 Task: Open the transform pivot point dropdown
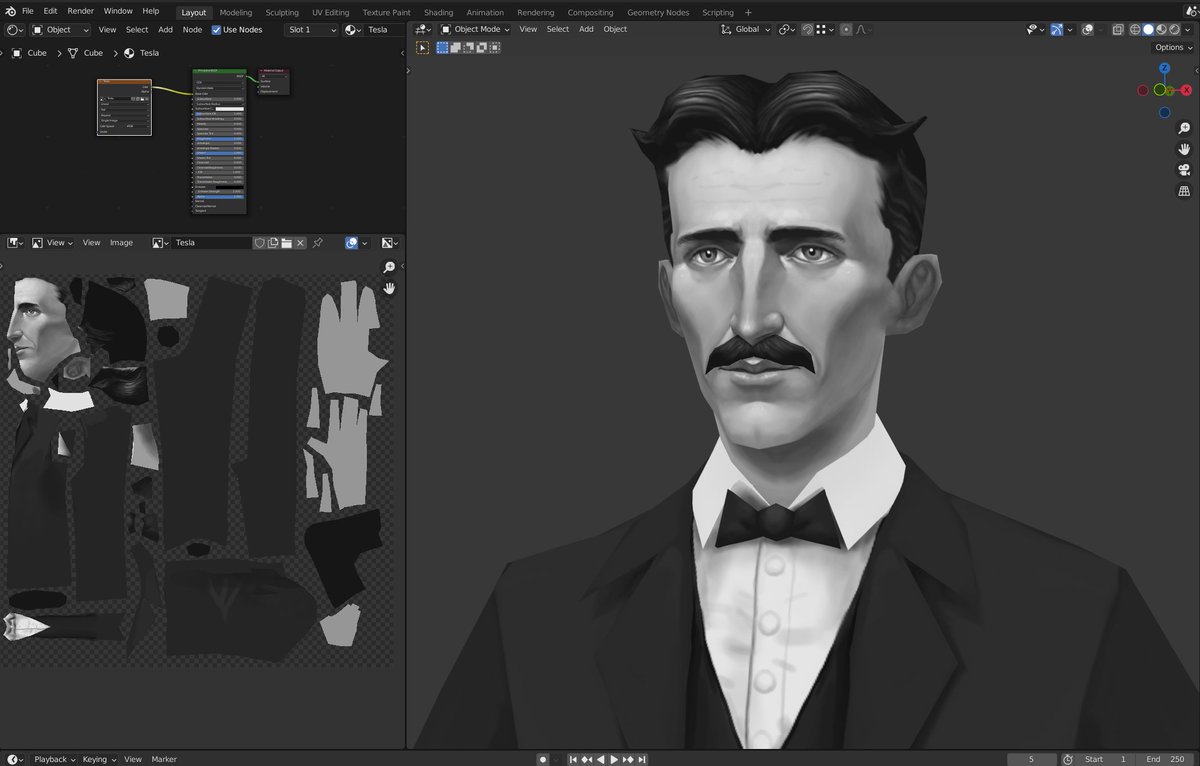click(x=789, y=29)
